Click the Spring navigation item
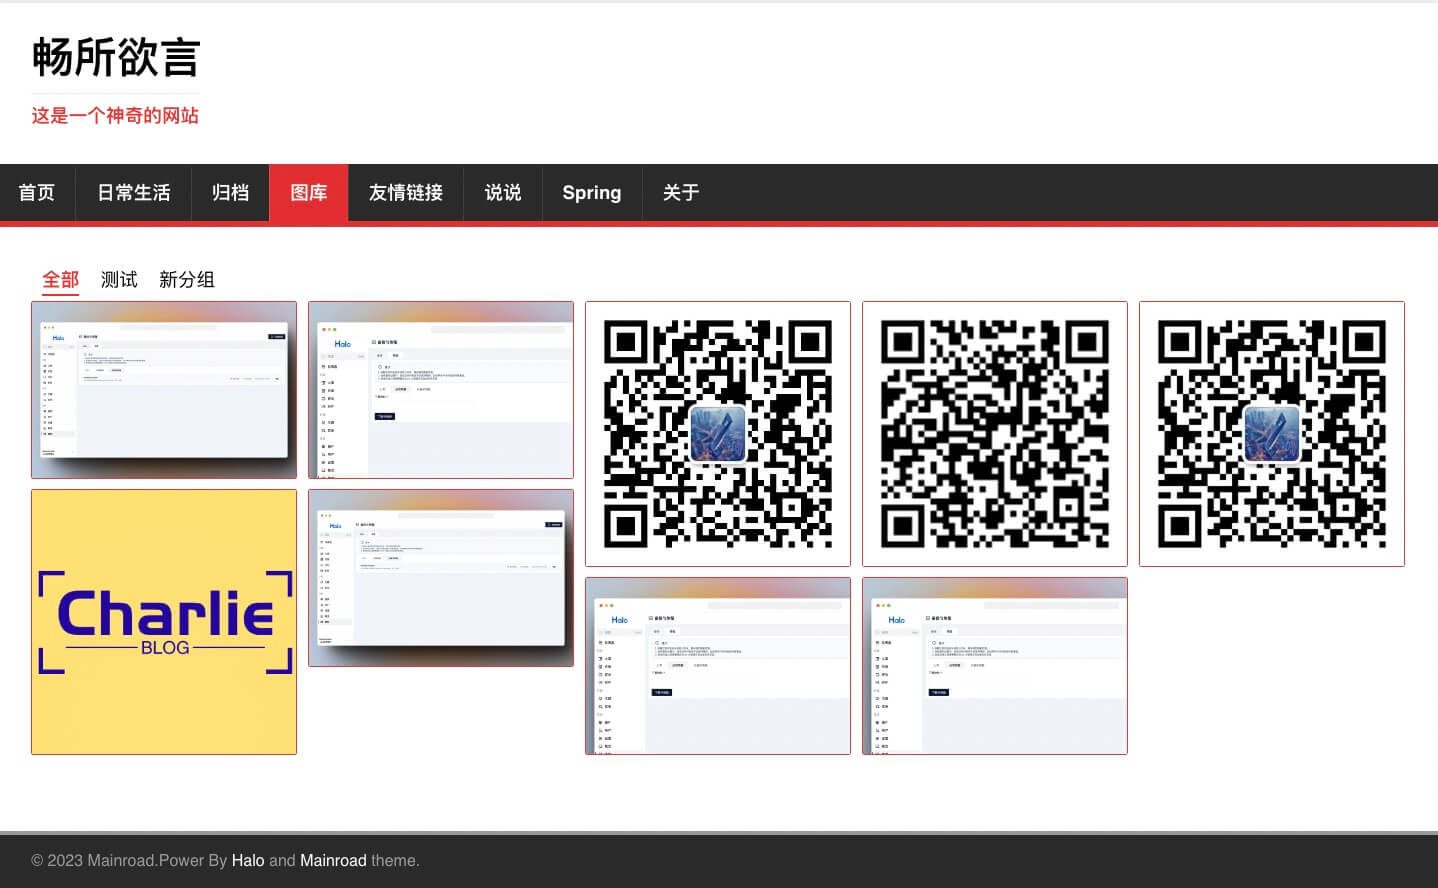 (x=591, y=193)
